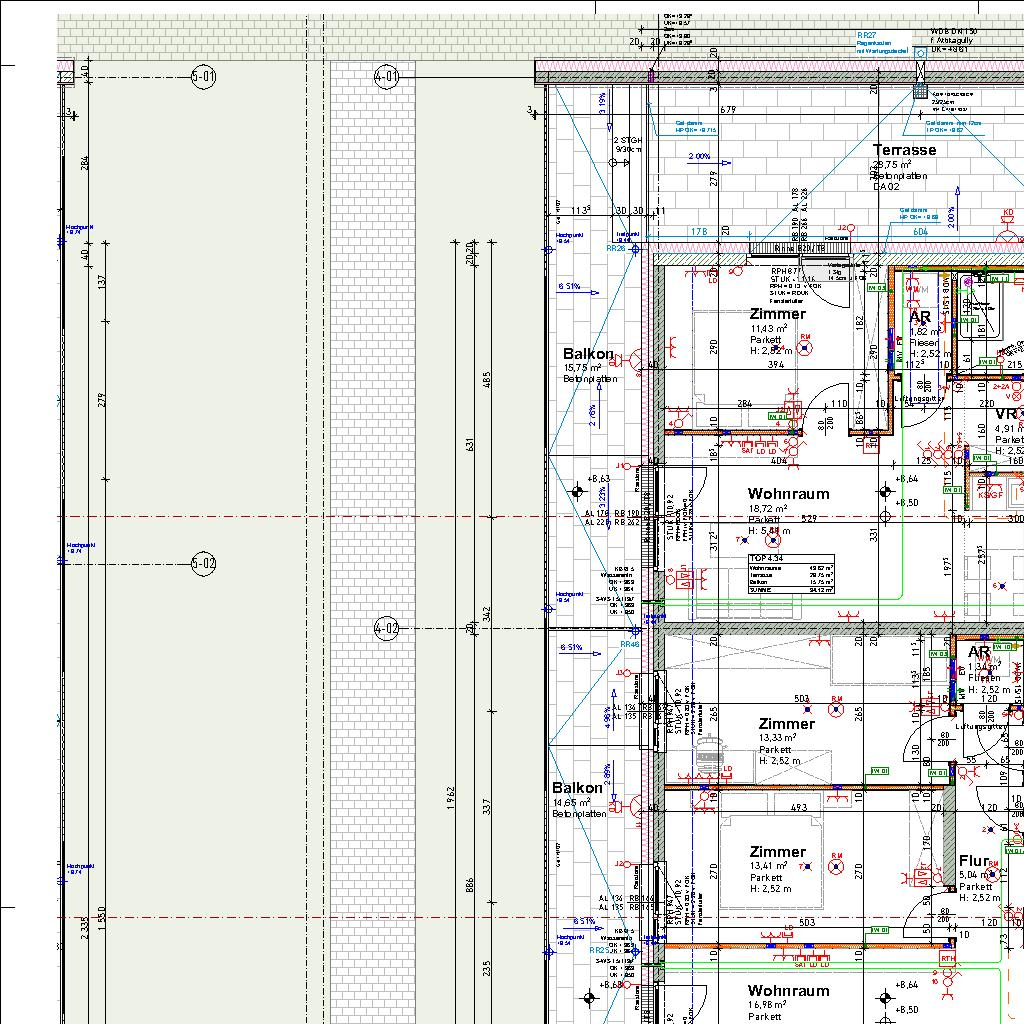Select the Balkon 14,65 m² label
This screenshot has height=1024, width=1024.
point(577,788)
